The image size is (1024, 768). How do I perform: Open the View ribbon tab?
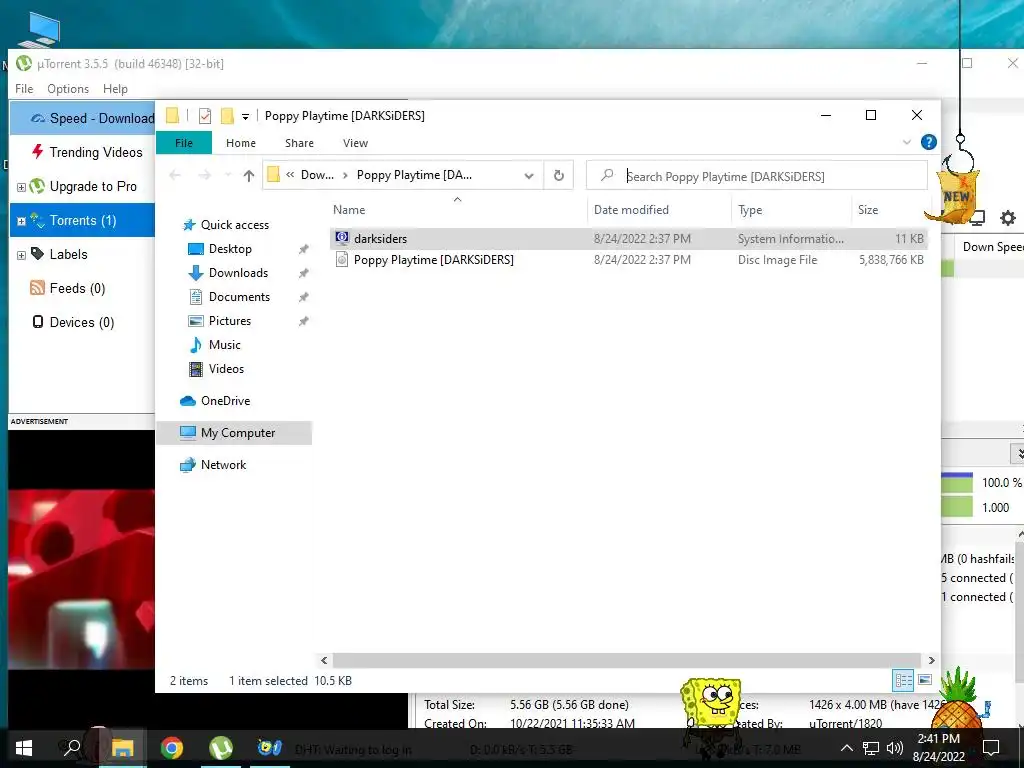click(x=355, y=143)
